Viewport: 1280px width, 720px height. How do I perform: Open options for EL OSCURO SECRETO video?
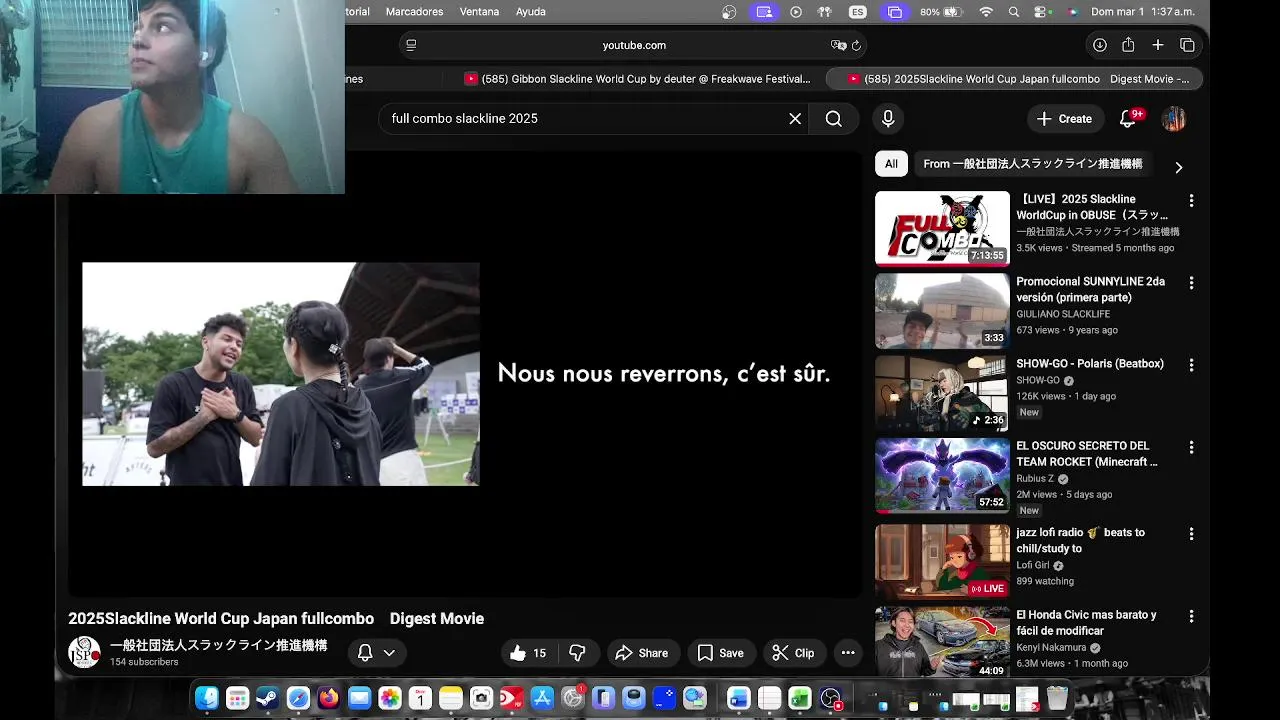[1191, 447]
